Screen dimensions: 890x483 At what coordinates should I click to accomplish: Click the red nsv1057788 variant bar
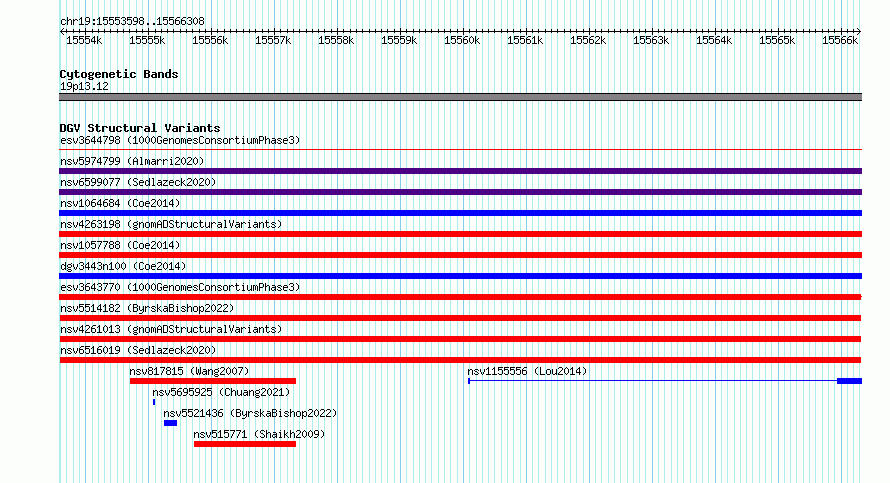[460, 255]
